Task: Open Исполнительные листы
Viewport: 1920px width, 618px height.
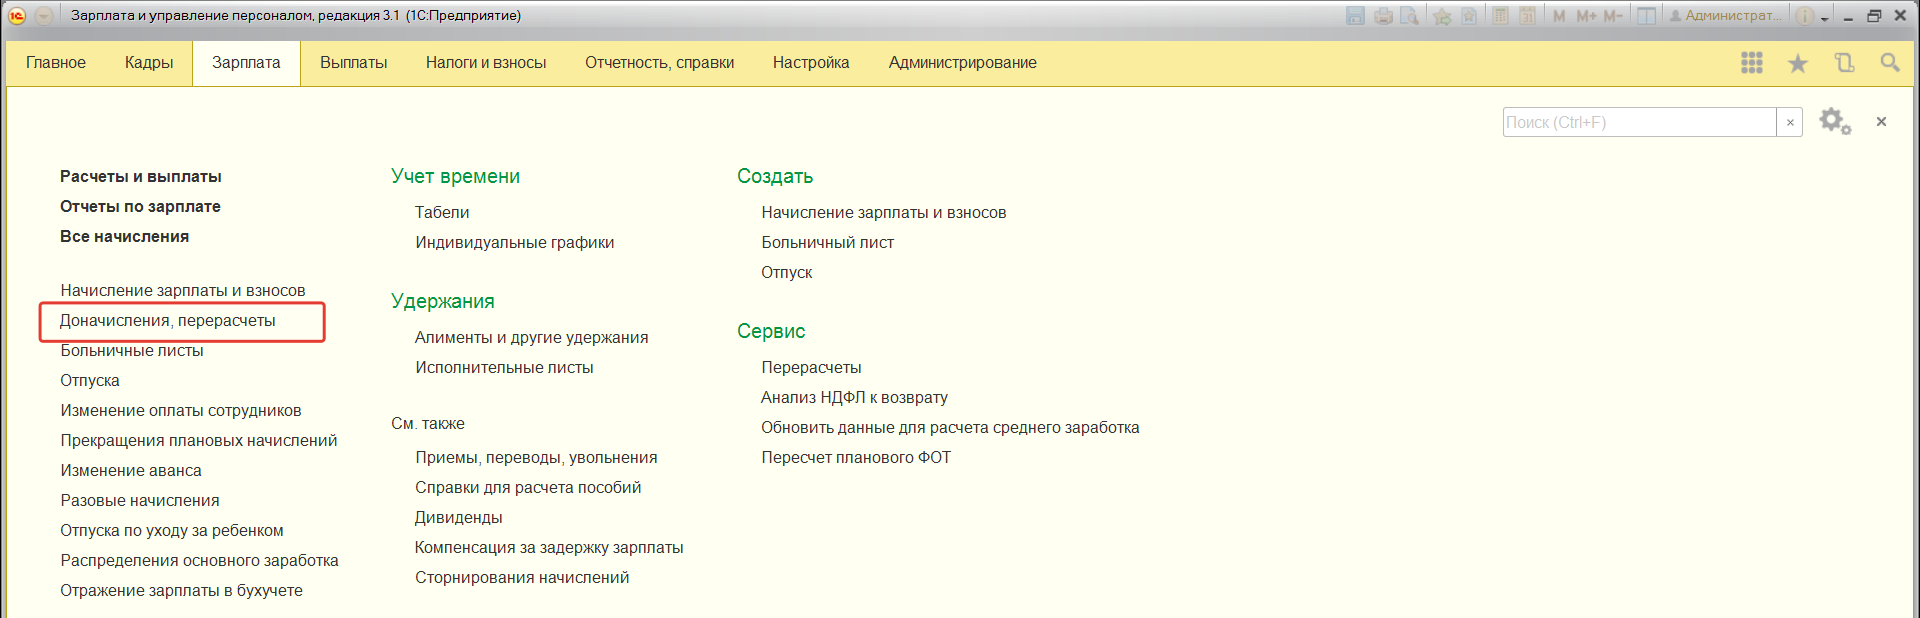Action: (504, 367)
